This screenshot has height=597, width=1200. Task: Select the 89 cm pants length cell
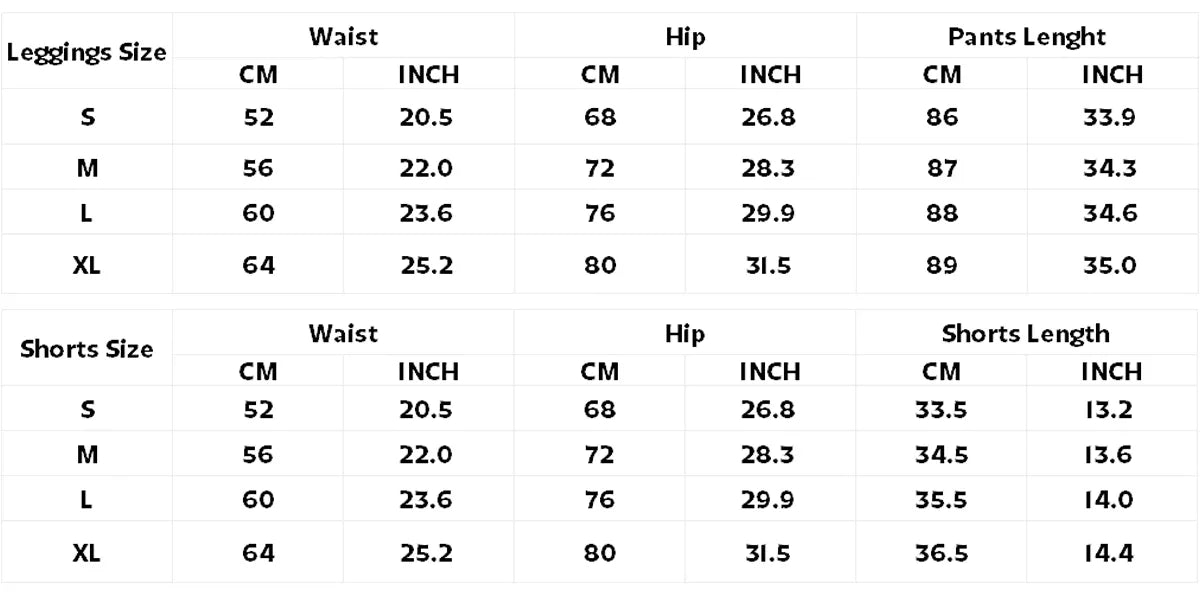[942, 265]
